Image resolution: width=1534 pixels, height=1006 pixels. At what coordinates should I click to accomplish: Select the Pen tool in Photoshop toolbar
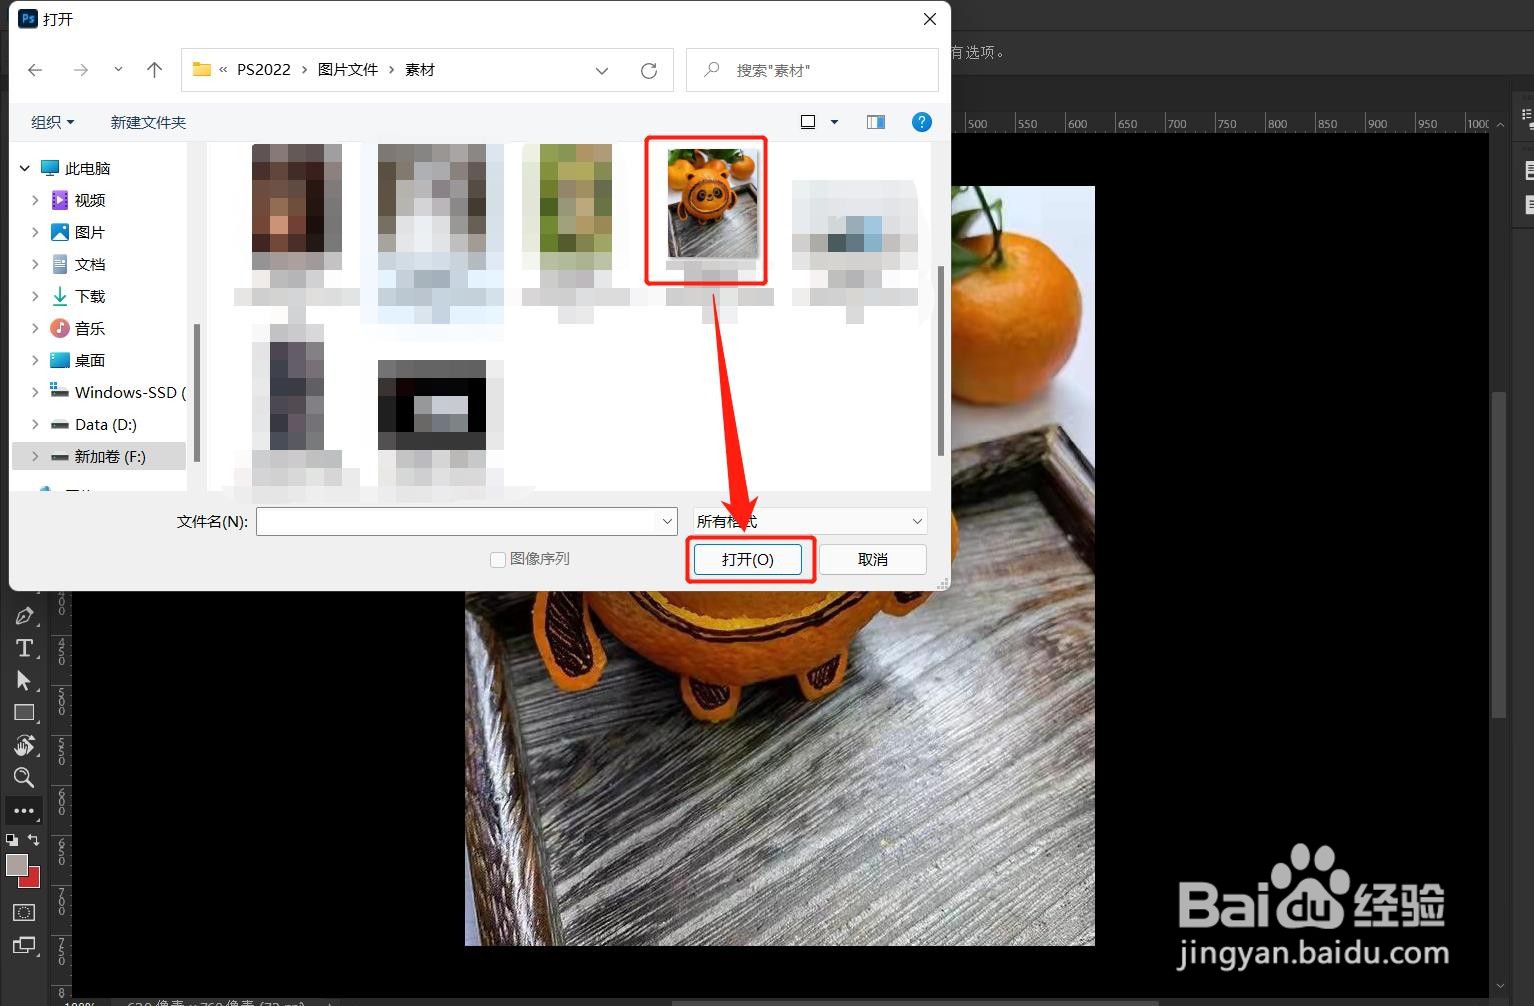(x=24, y=616)
